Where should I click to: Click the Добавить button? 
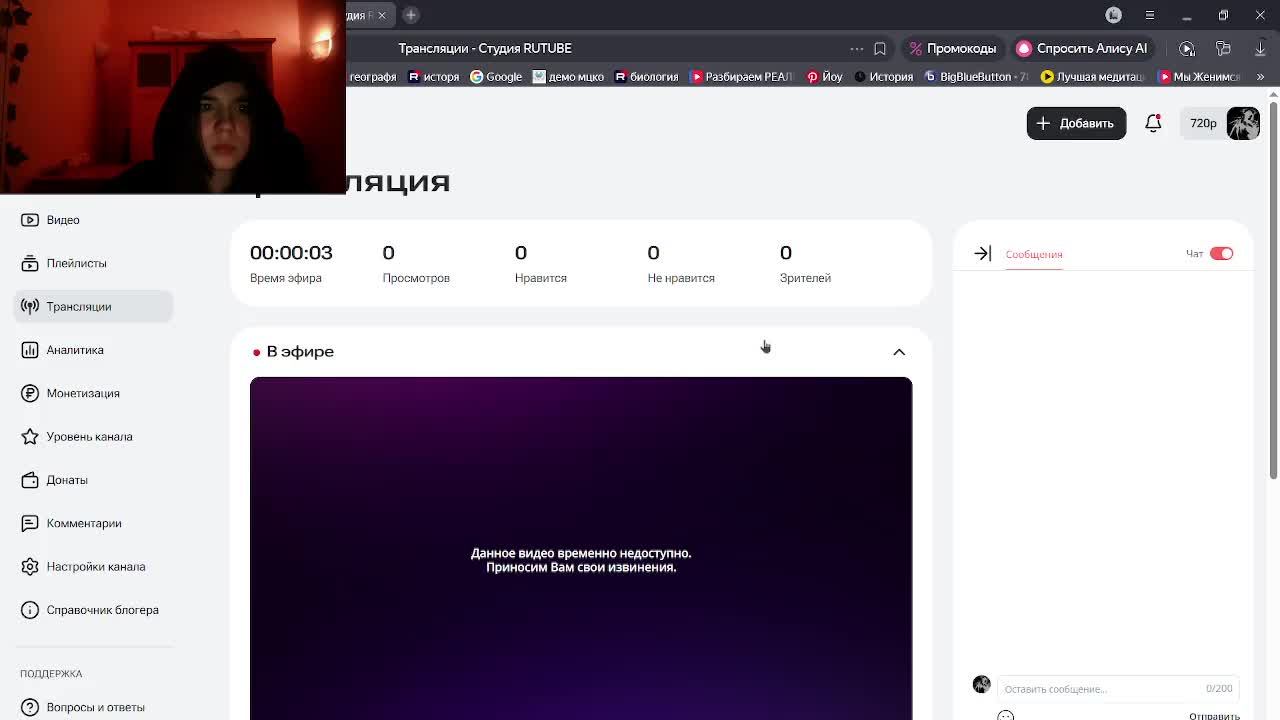(x=1076, y=123)
